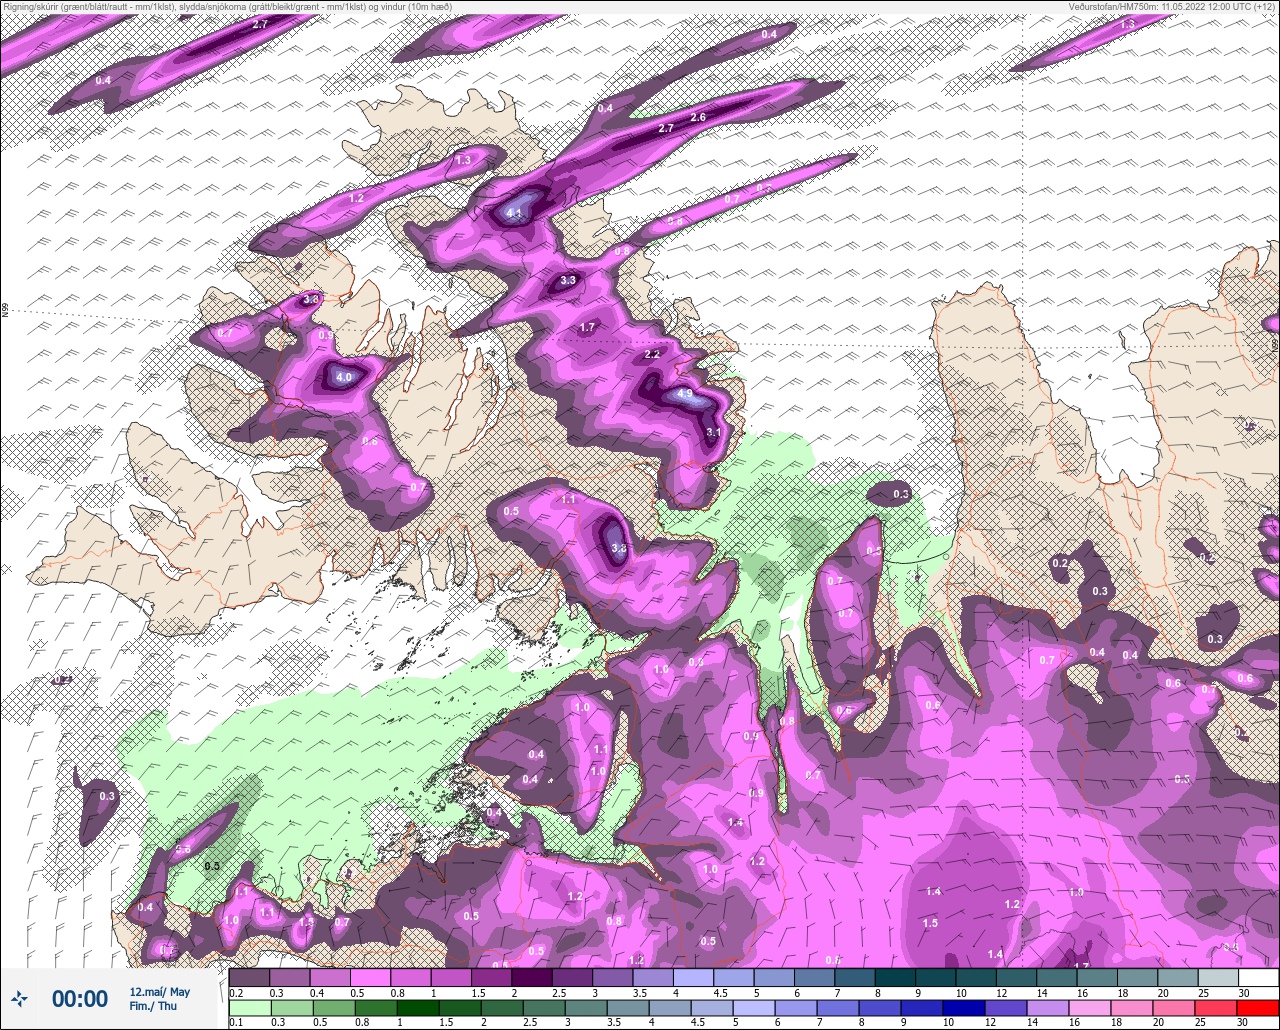Click the 2.2 precipitation value on the map
Screen dimensions: 1280x1030
(x=653, y=354)
